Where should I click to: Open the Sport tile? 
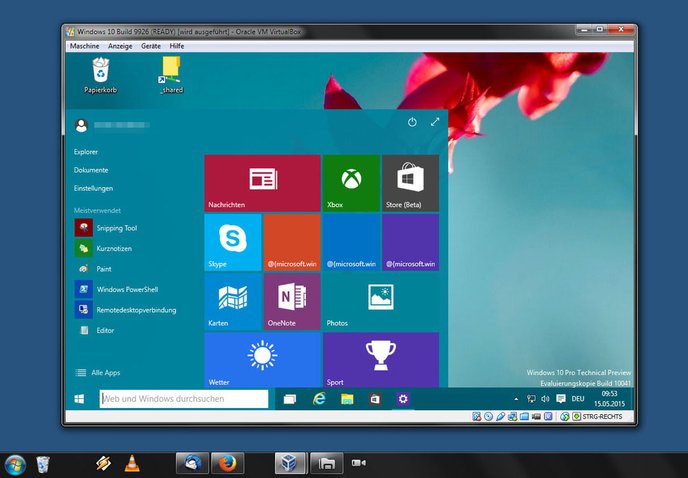tap(381, 360)
